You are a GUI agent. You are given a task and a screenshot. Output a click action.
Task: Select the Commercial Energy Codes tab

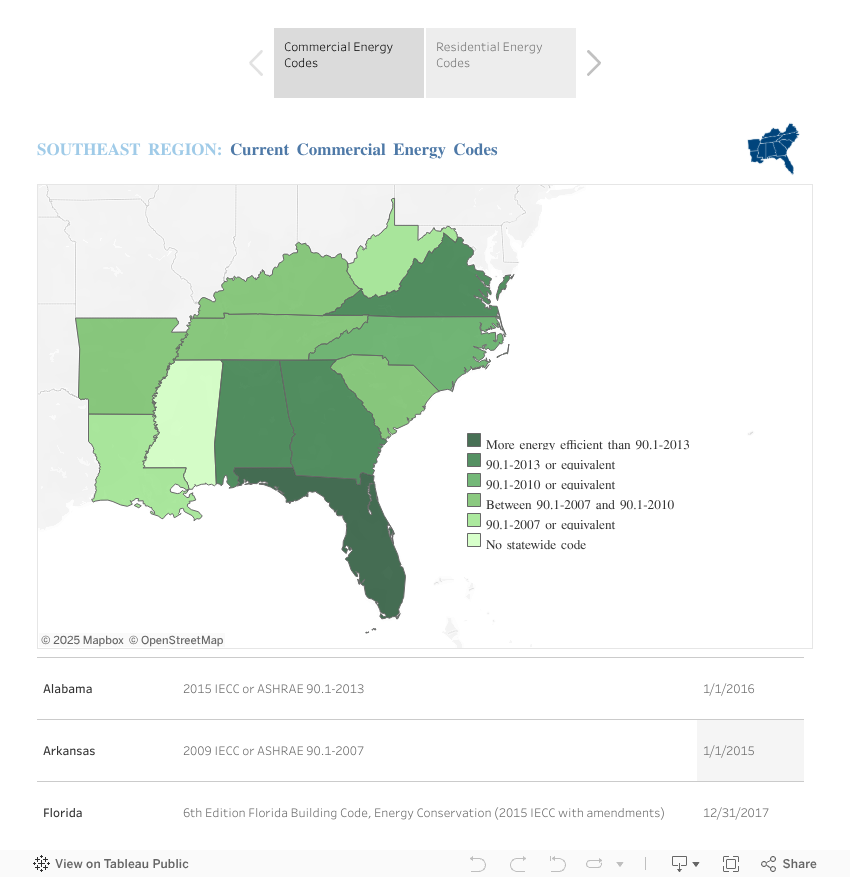click(348, 62)
